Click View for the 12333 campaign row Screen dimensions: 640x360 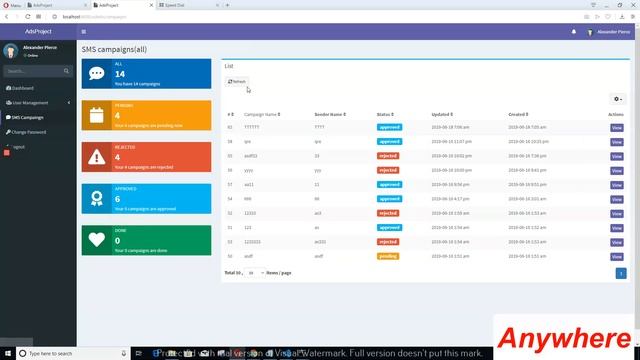click(617, 213)
